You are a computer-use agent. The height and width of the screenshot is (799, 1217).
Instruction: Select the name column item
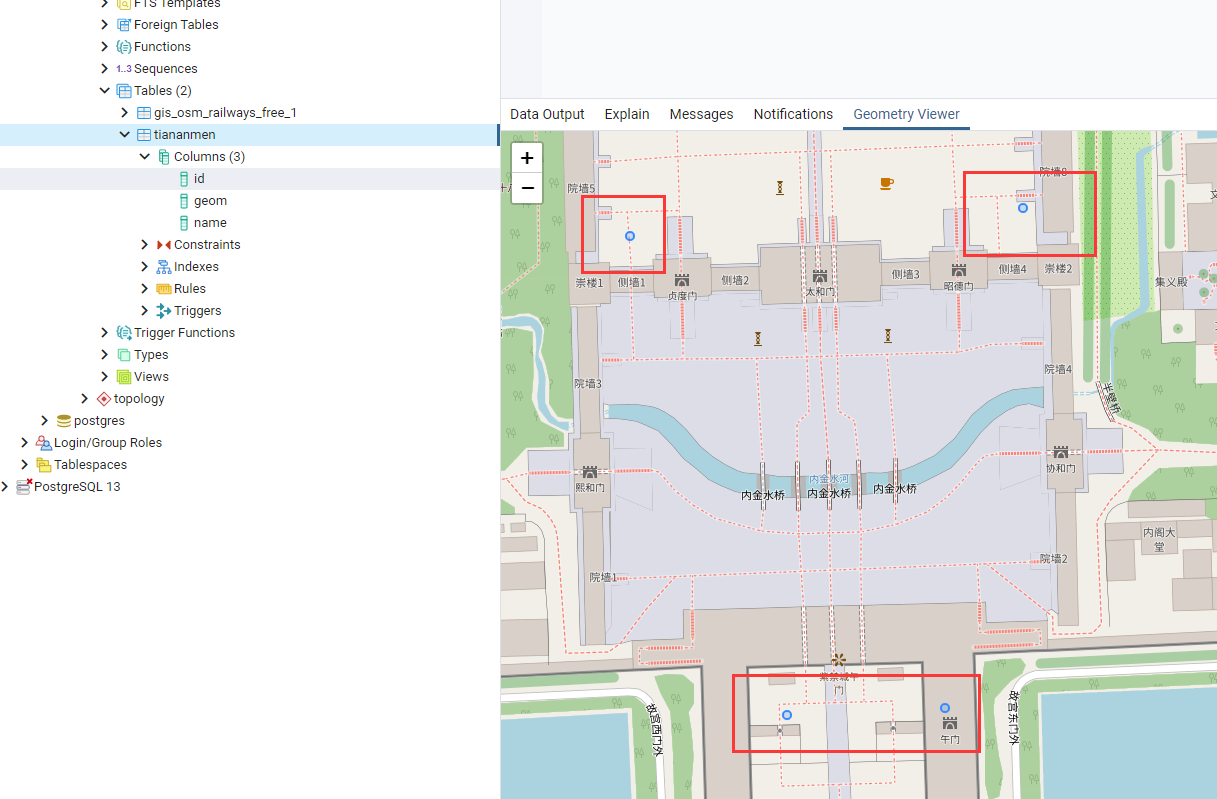click(210, 223)
